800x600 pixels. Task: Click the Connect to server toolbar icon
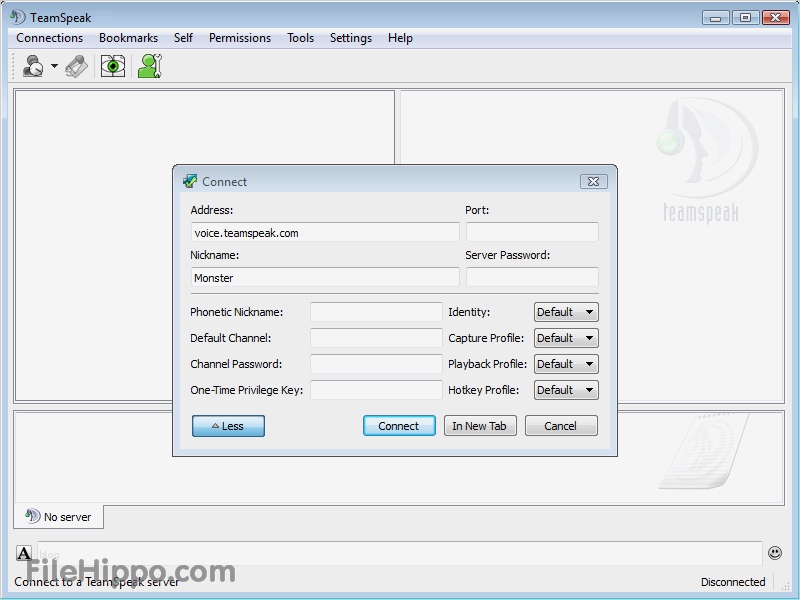tap(33, 66)
